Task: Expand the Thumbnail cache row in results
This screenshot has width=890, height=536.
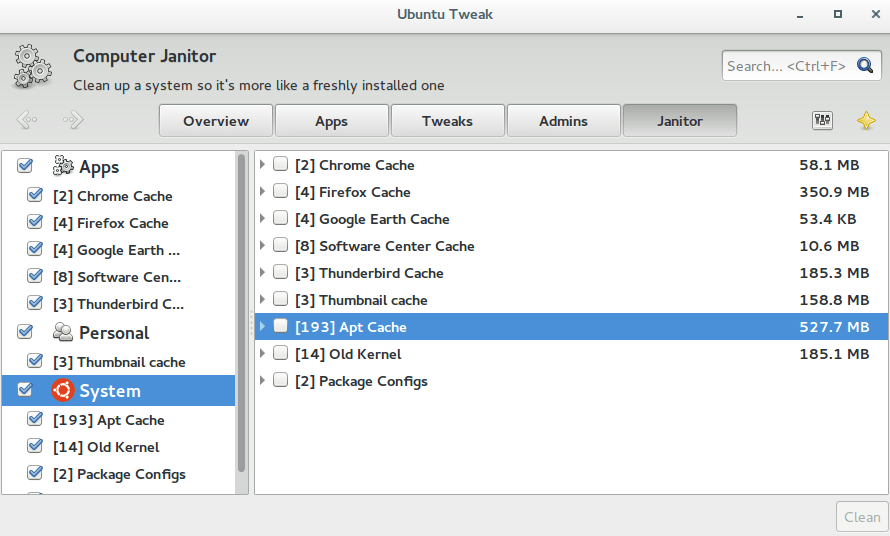Action: 262,299
